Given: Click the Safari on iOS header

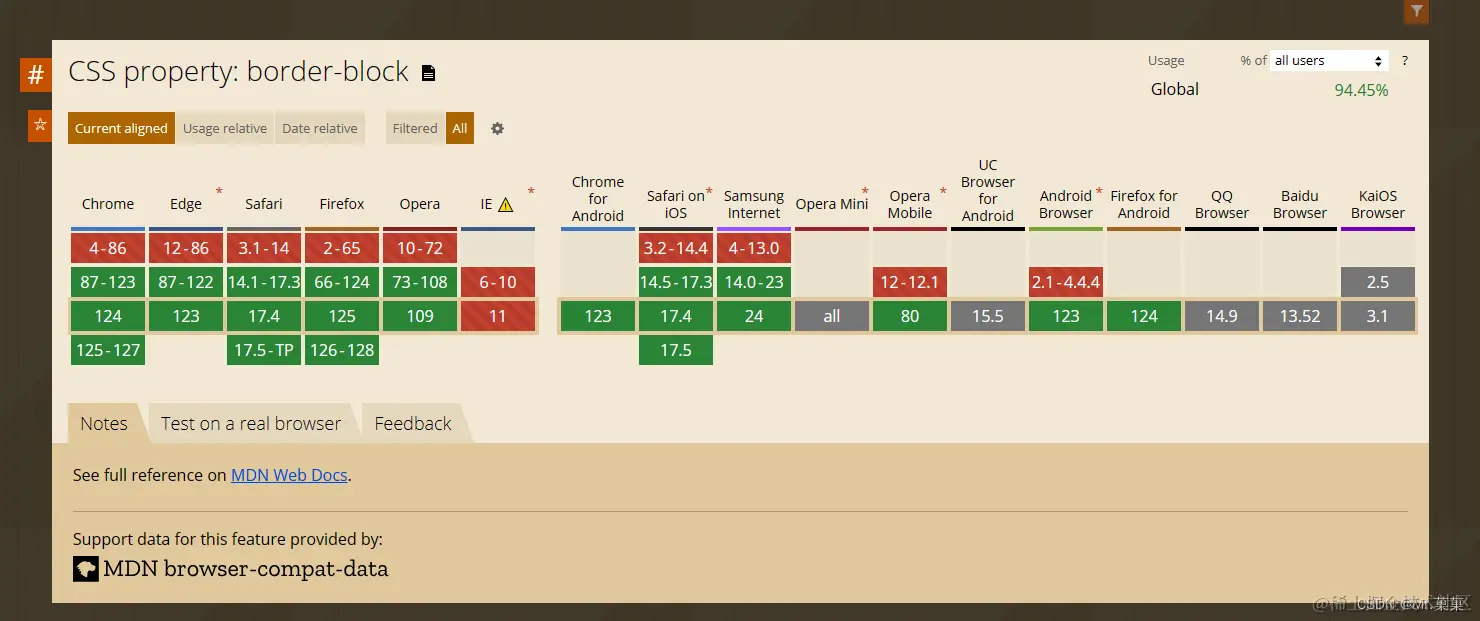Looking at the screenshot, I should click(x=676, y=204).
